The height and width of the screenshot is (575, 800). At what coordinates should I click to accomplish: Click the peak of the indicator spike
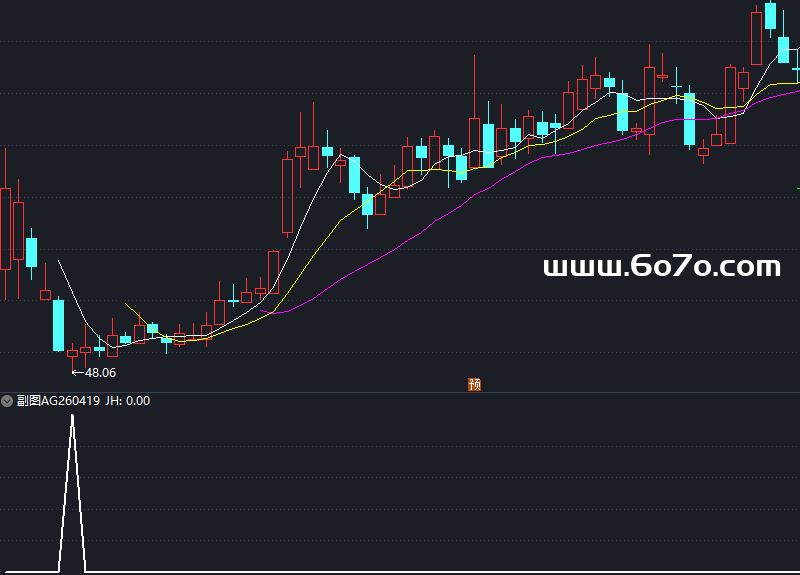tap(72, 415)
